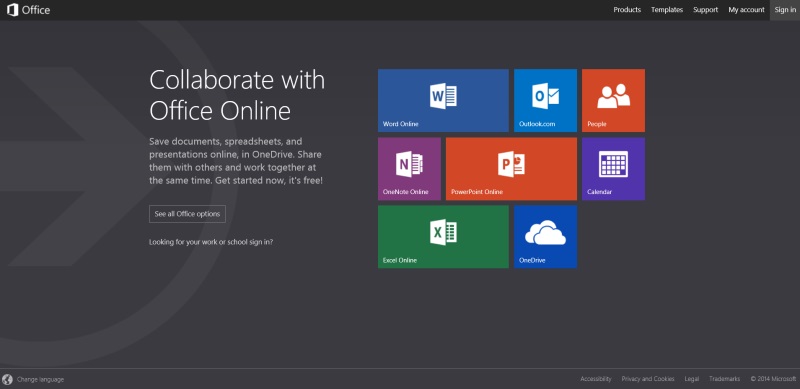Screen dimensions: 800x389
Task: Click the Office wordmark text
Action: pyautogui.click(x=36, y=10)
